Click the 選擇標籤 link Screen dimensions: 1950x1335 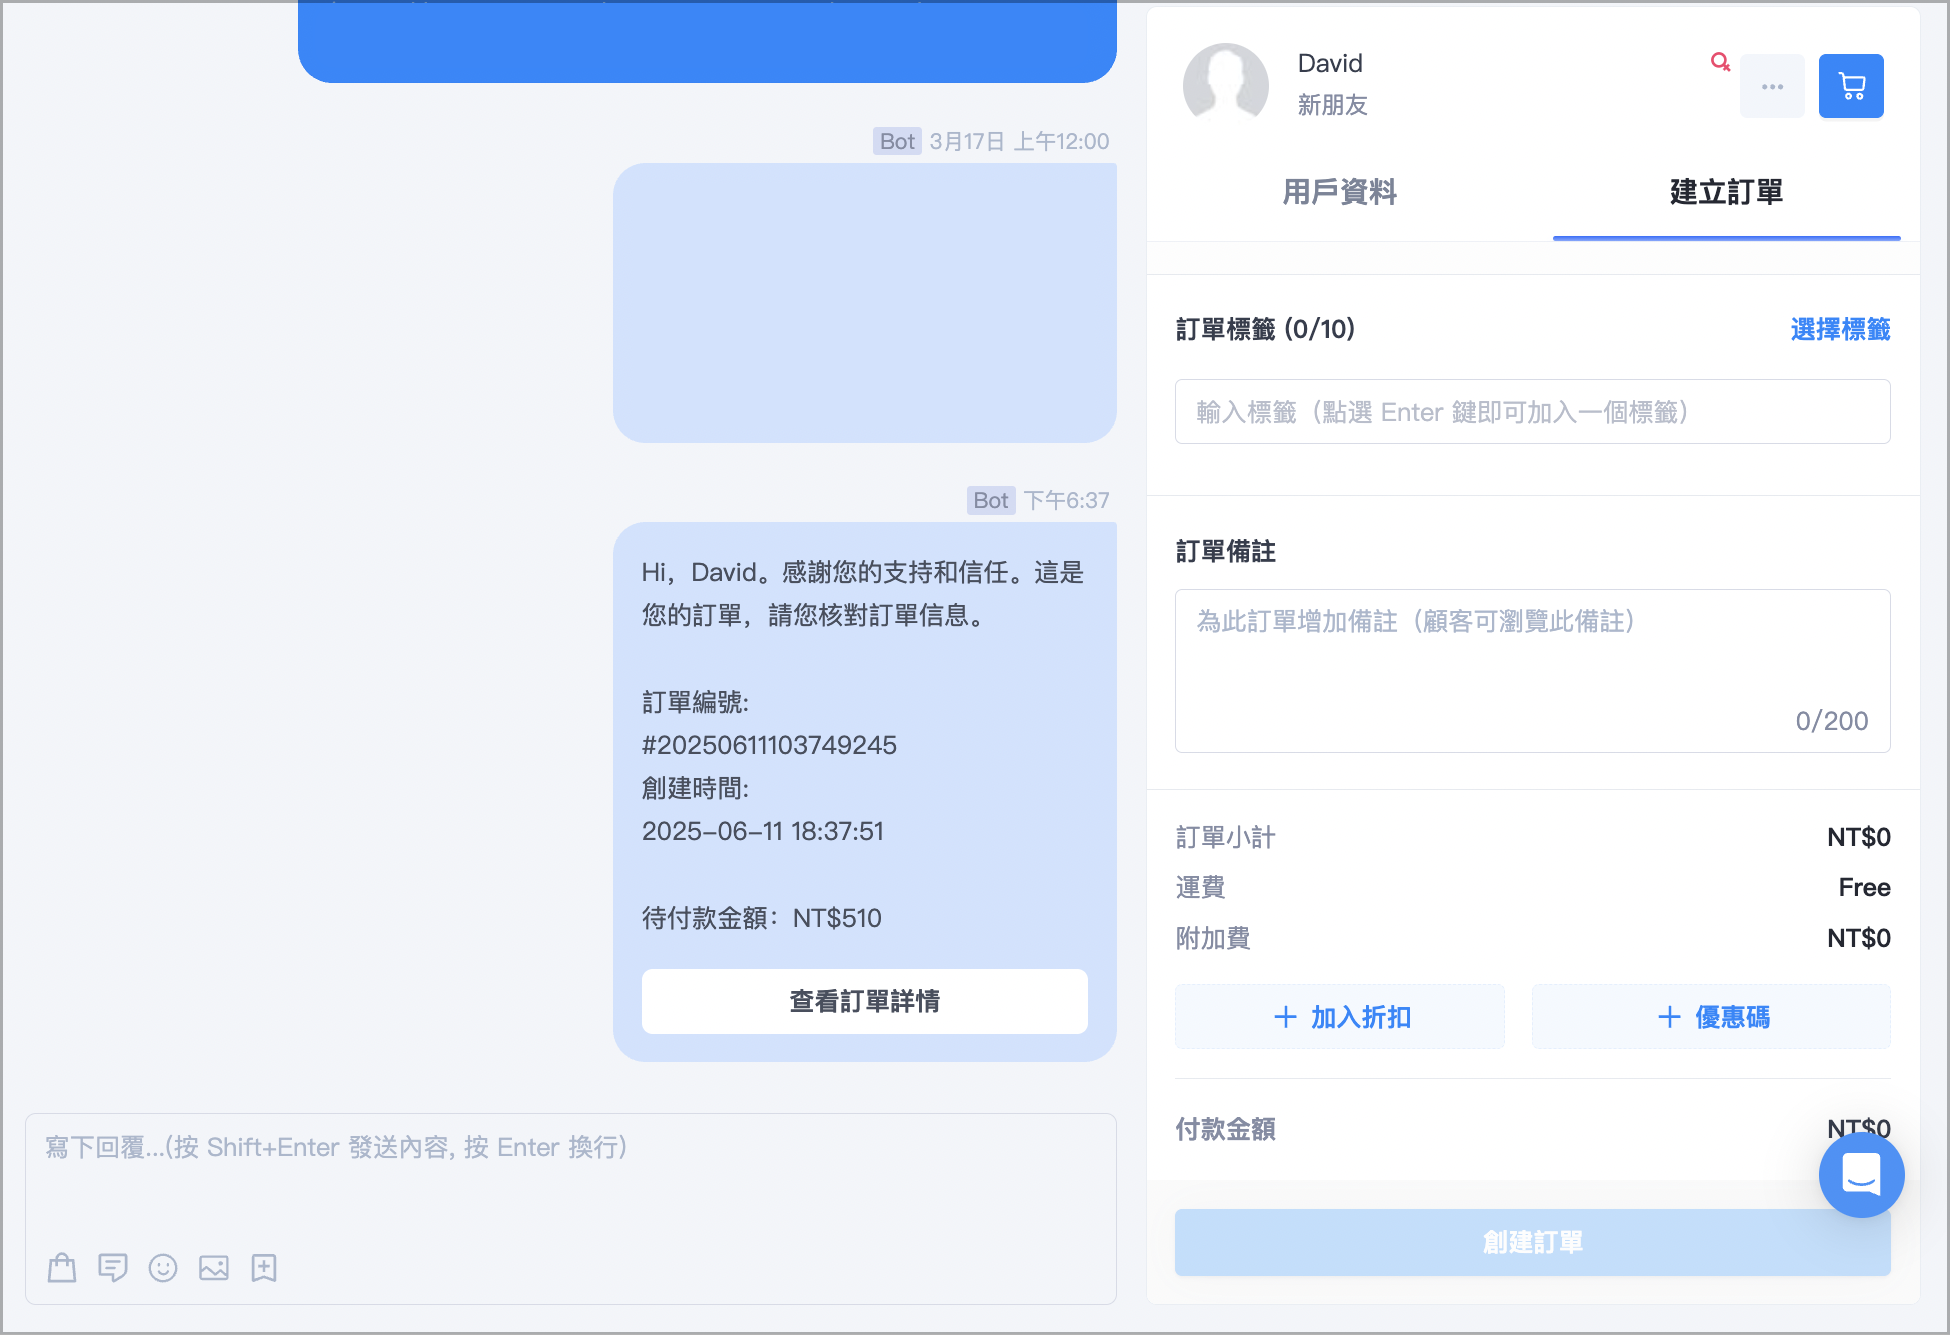[1839, 329]
